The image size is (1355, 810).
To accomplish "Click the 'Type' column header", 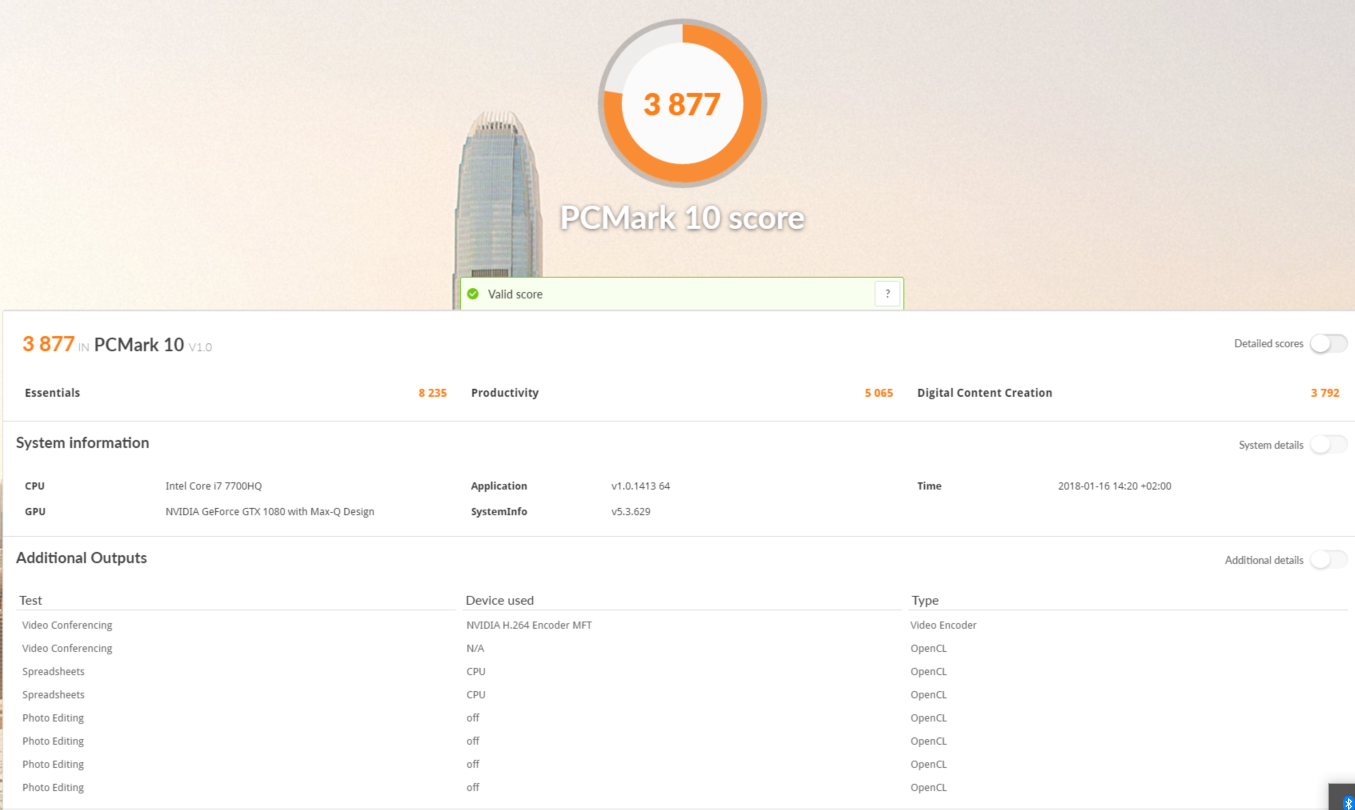I will pos(925,601).
